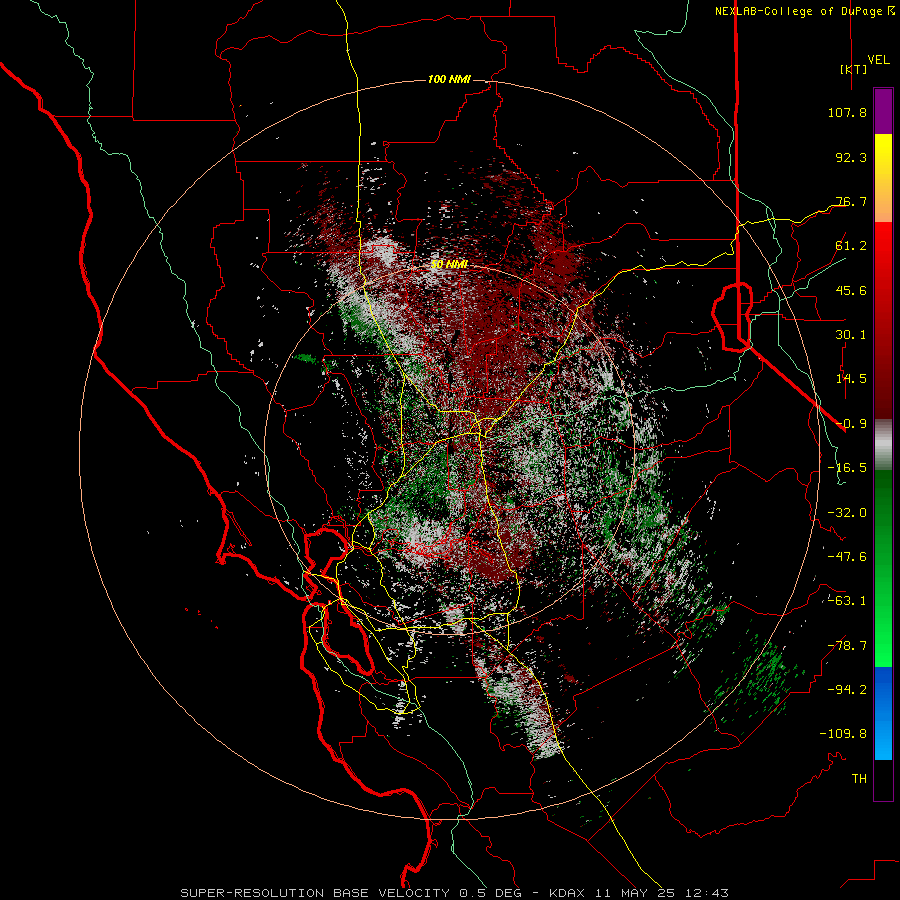
Task: Click the bright red color bar segment
Action: [x=883, y=253]
